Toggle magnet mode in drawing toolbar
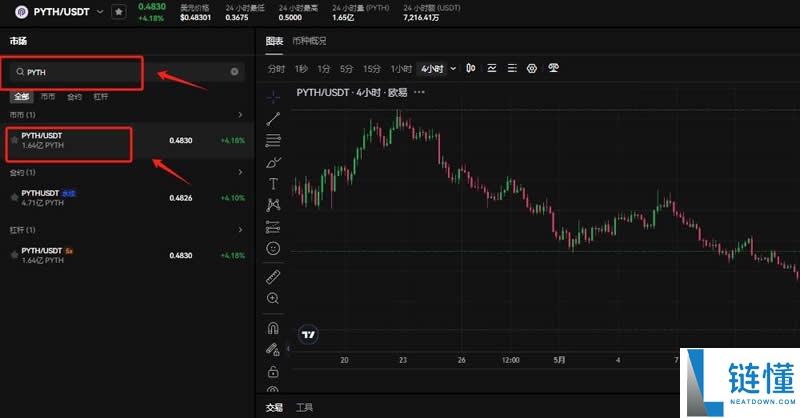This screenshot has width=800, height=418. coord(273,327)
